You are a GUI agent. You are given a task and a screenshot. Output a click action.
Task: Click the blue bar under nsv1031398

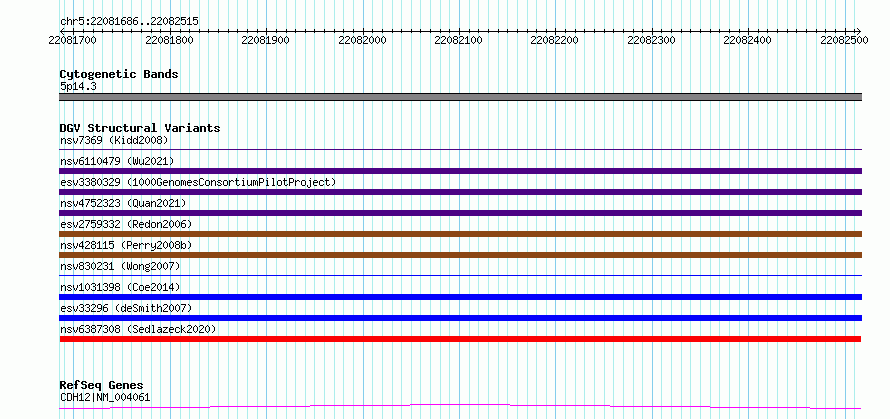click(460, 297)
